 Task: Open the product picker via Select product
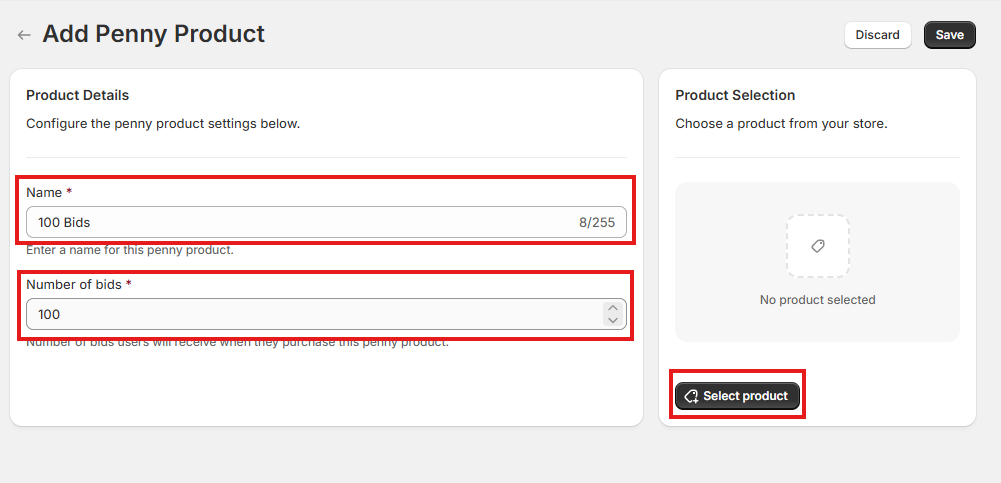738,396
